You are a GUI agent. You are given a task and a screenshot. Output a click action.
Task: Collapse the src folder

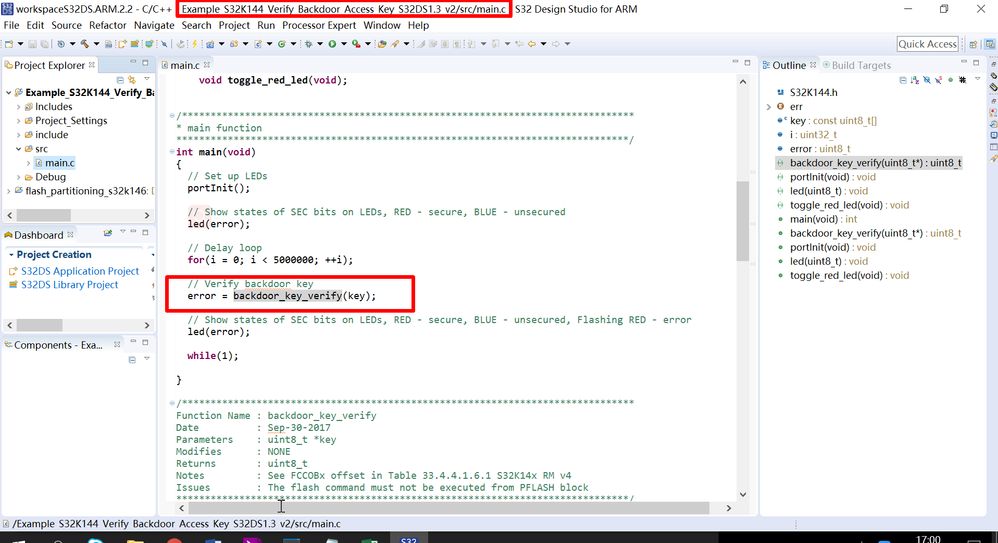click(x=18, y=149)
